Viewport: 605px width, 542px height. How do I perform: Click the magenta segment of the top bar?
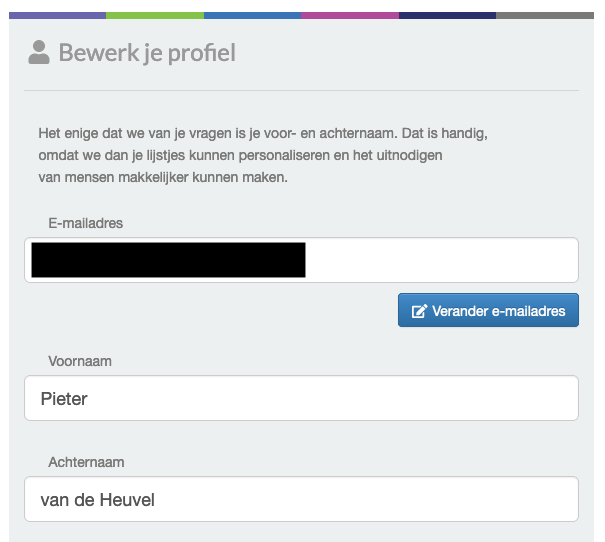(x=350, y=16)
